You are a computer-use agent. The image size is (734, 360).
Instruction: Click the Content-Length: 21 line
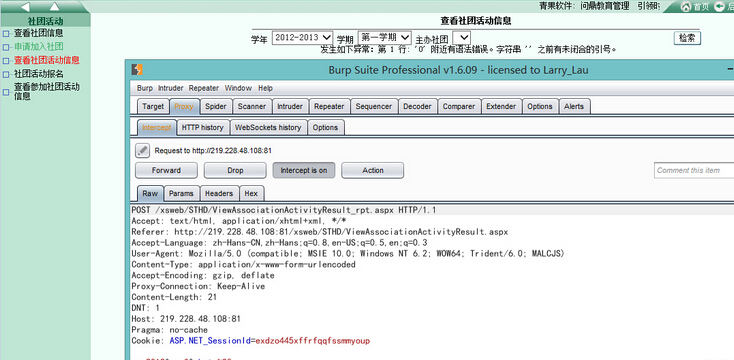click(x=174, y=297)
